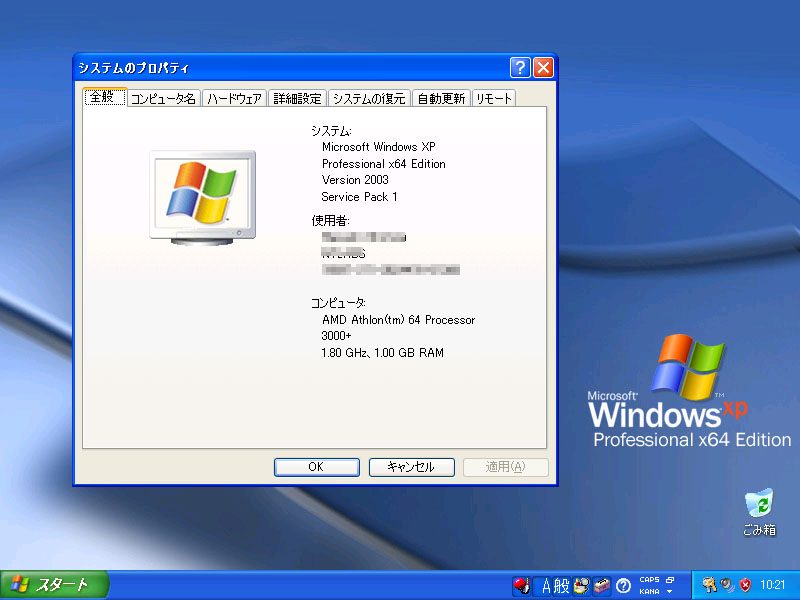800x600 pixels.
Task: Open the 詳細設定 tab
Action: (x=297, y=98)
